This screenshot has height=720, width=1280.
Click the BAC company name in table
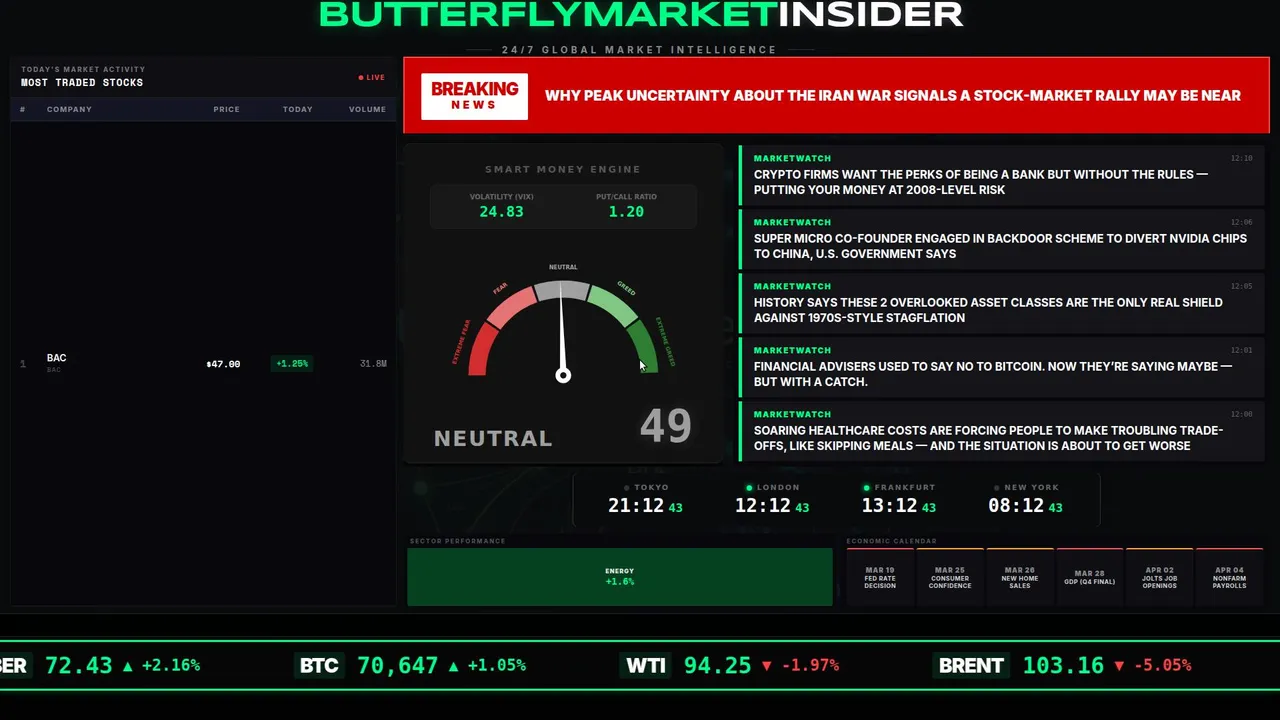[56, 358]
